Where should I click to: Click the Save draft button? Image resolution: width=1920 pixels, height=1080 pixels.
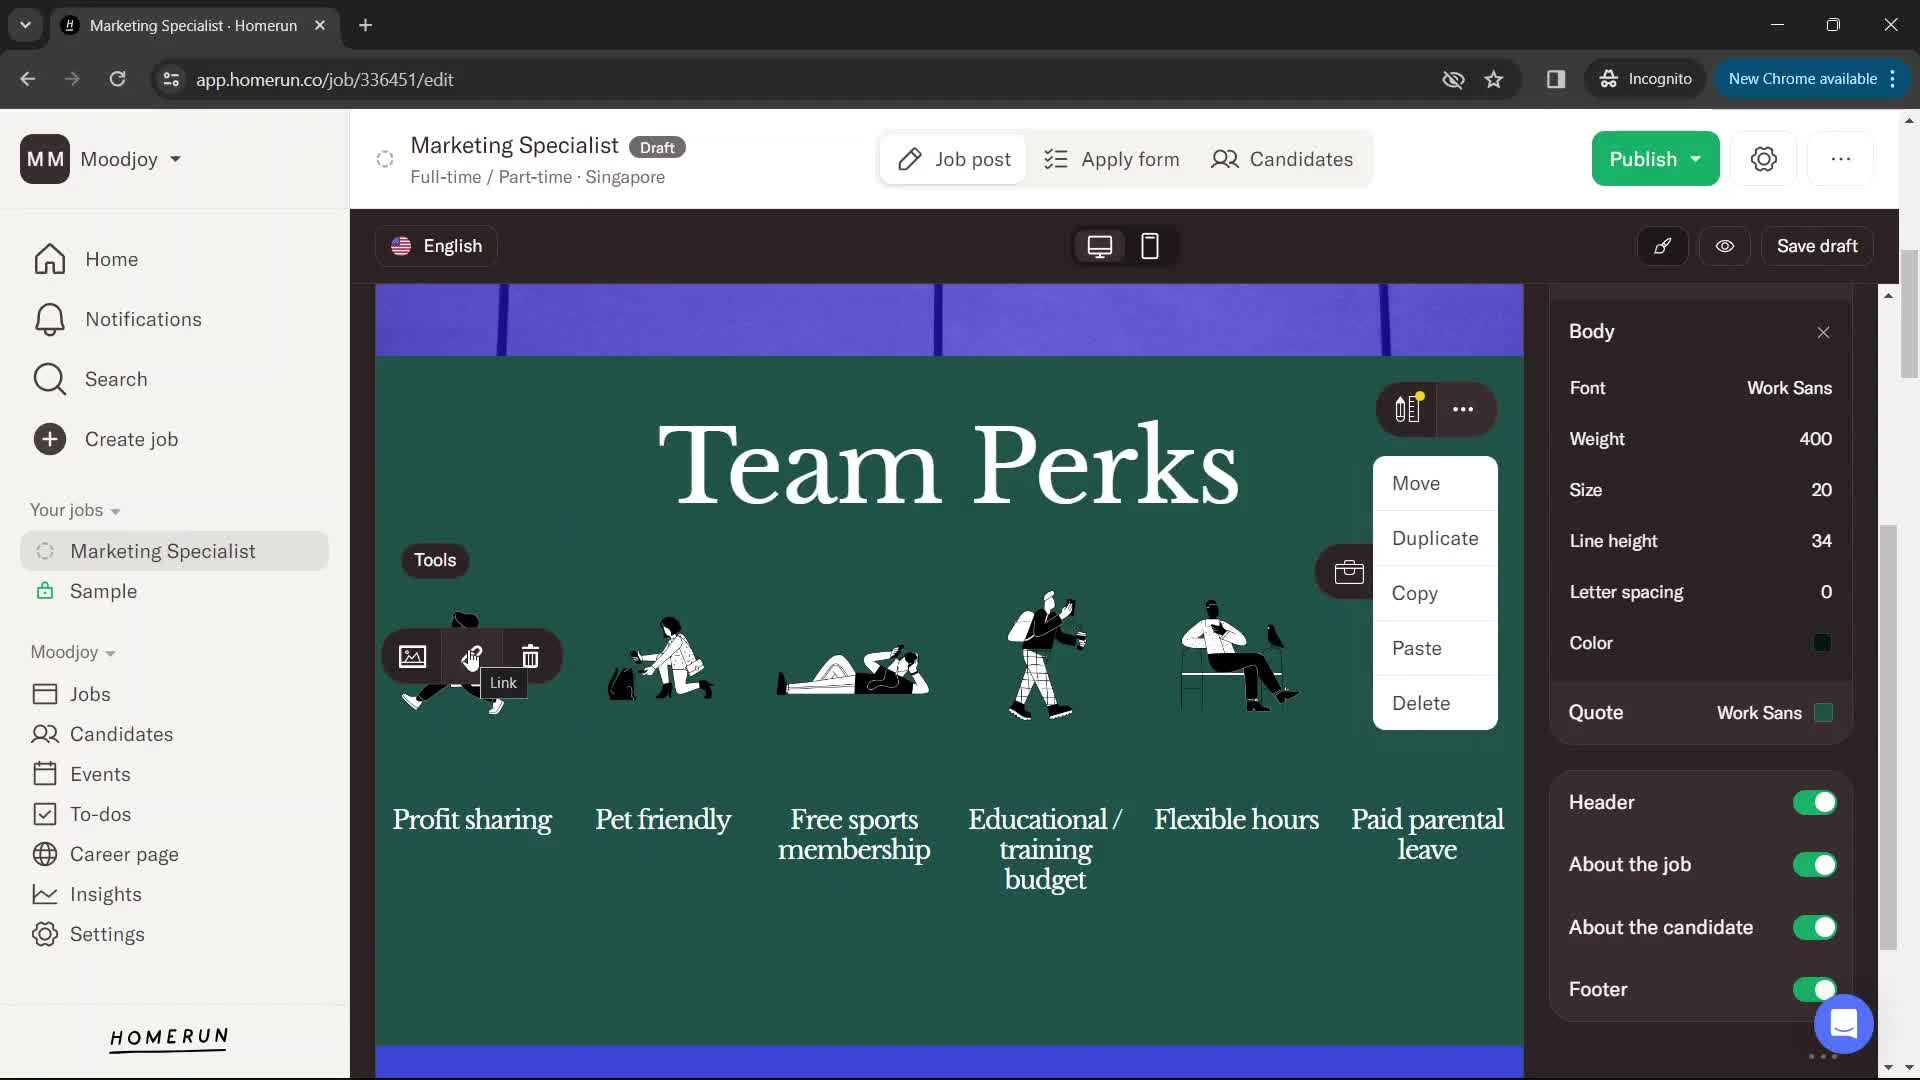click(x=1817, y=245)
